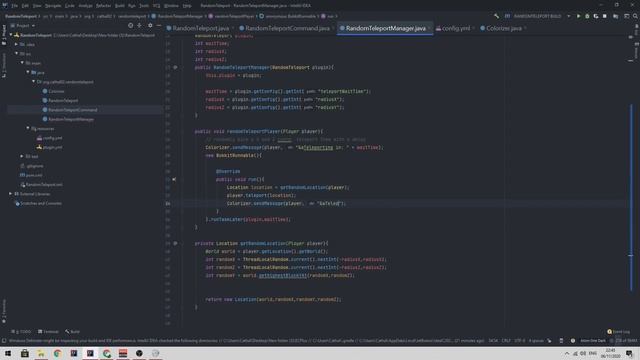
Task: Click the green Debug bug icon
Action: tap(587, 16)
